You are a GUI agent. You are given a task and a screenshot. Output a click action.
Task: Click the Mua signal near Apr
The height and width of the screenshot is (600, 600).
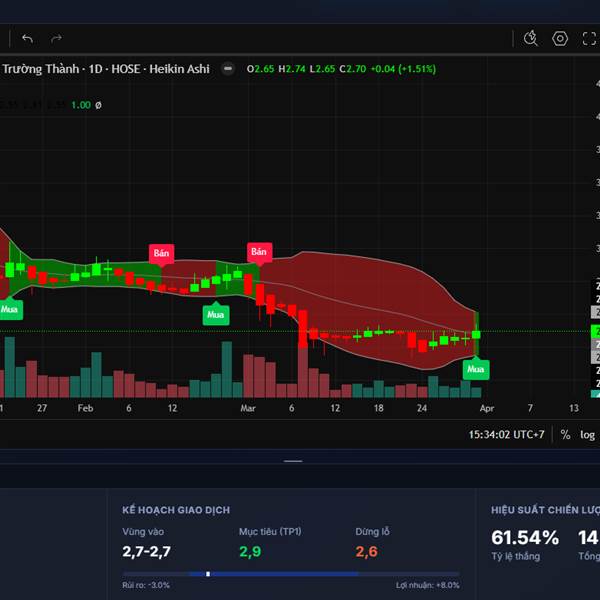476,368
